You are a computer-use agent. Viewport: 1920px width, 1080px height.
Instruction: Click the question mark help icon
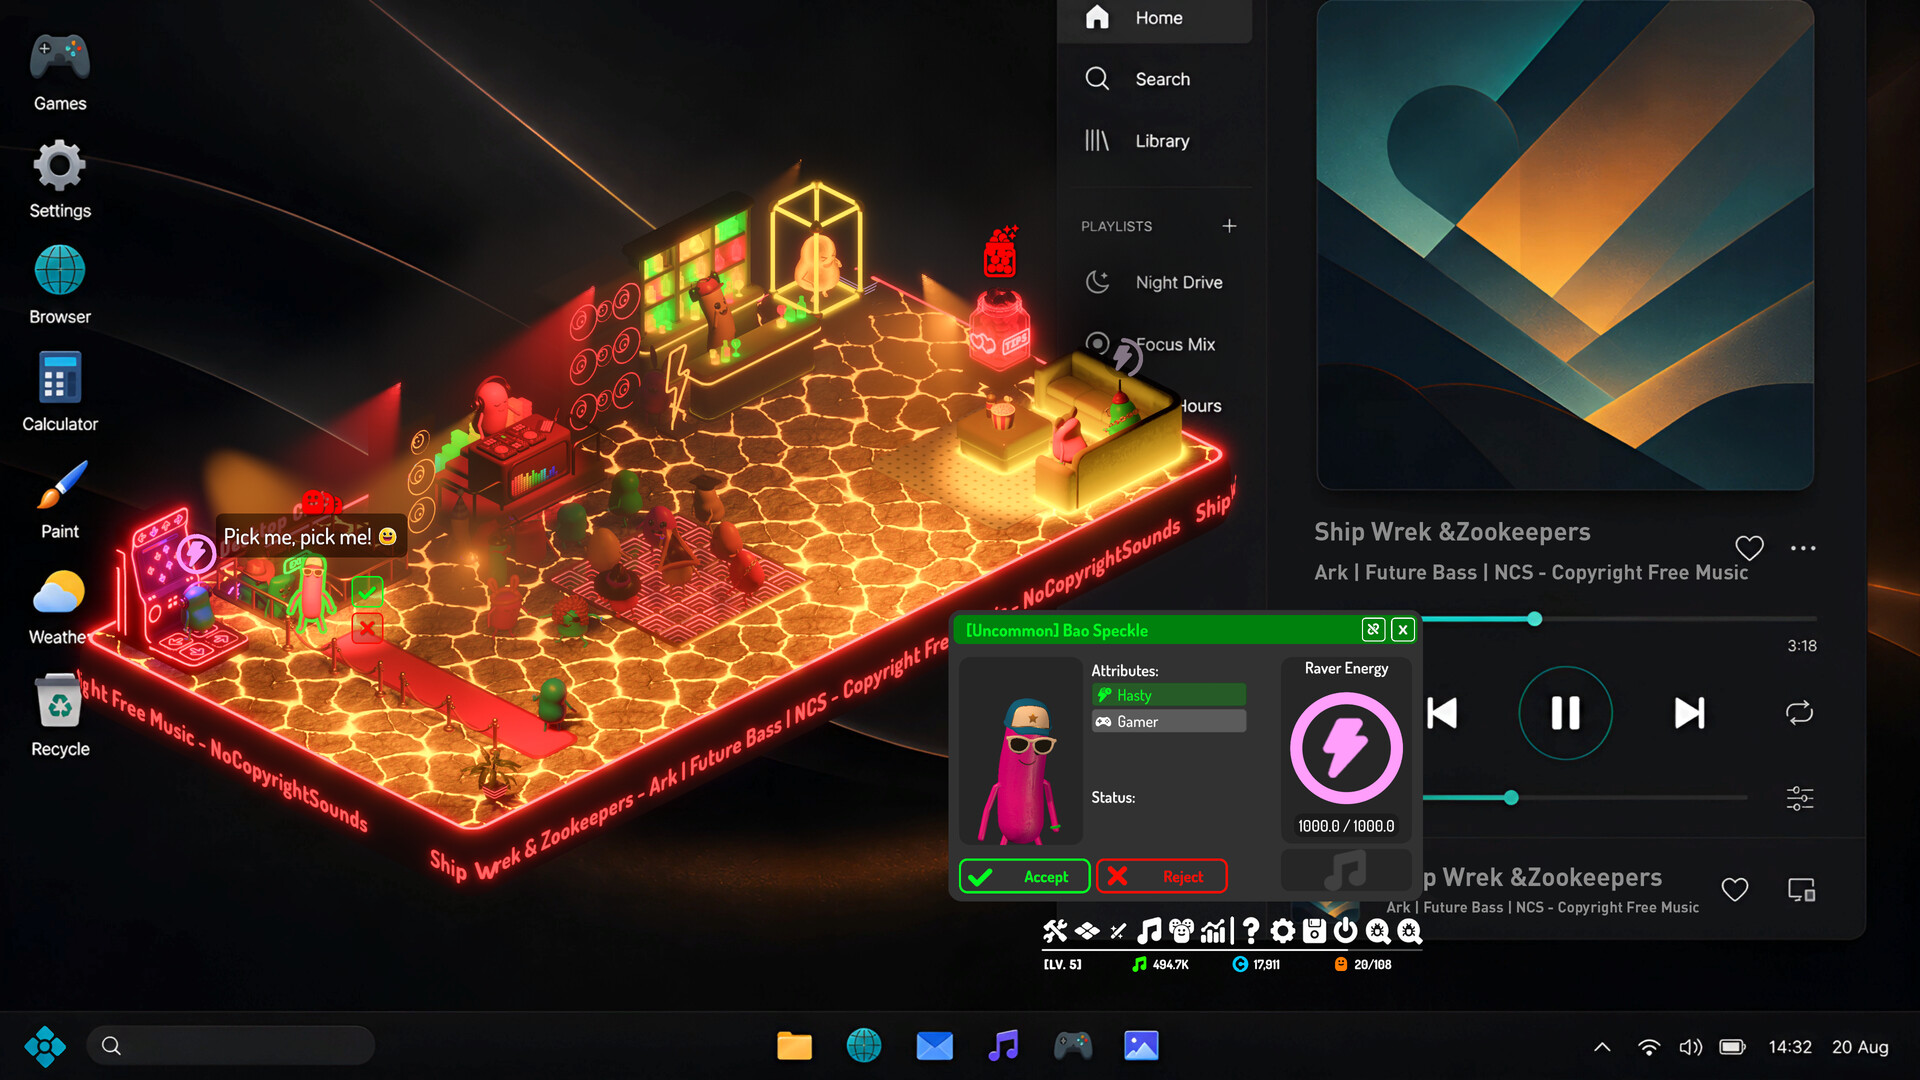[1250, 931]
